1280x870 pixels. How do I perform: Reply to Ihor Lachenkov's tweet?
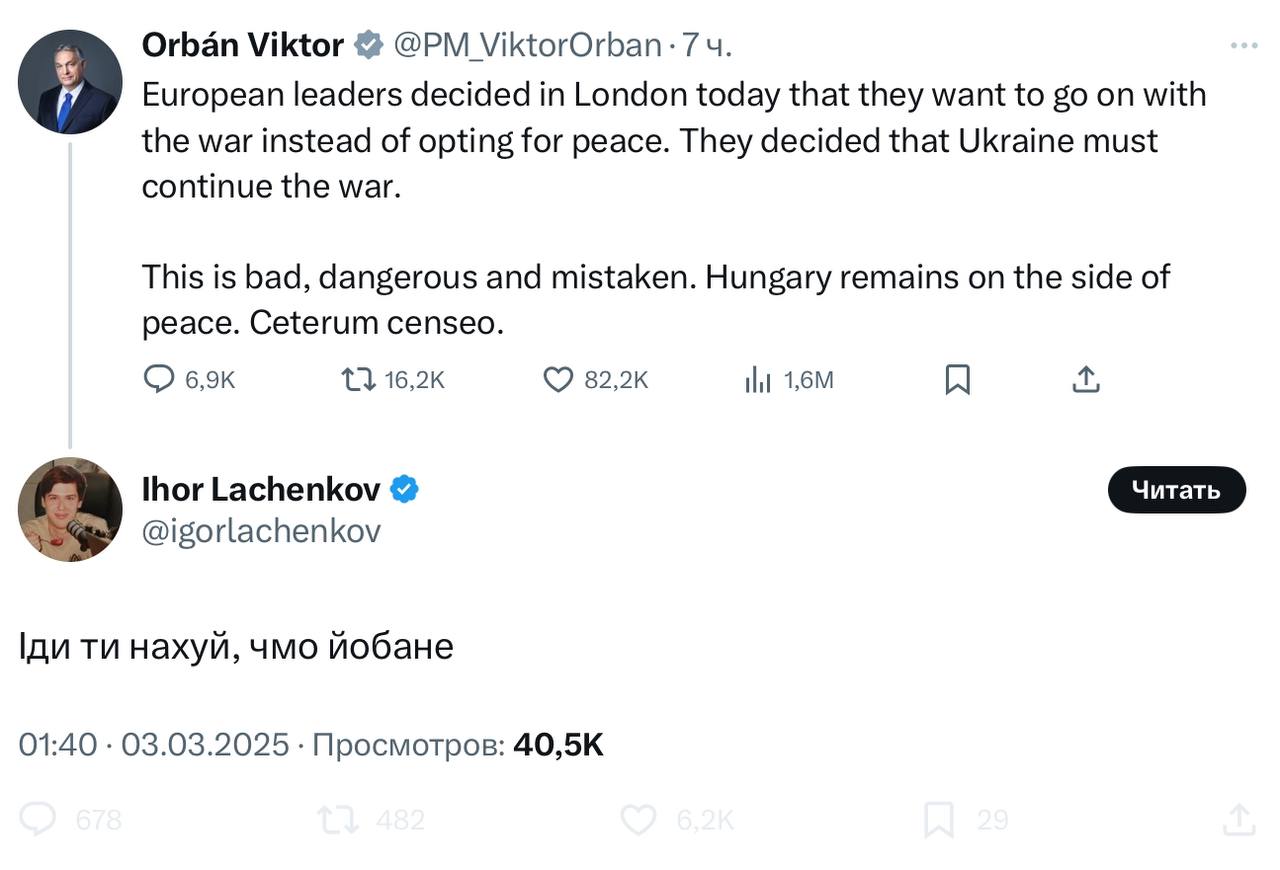pyautogui.click(x=38, y=820)
